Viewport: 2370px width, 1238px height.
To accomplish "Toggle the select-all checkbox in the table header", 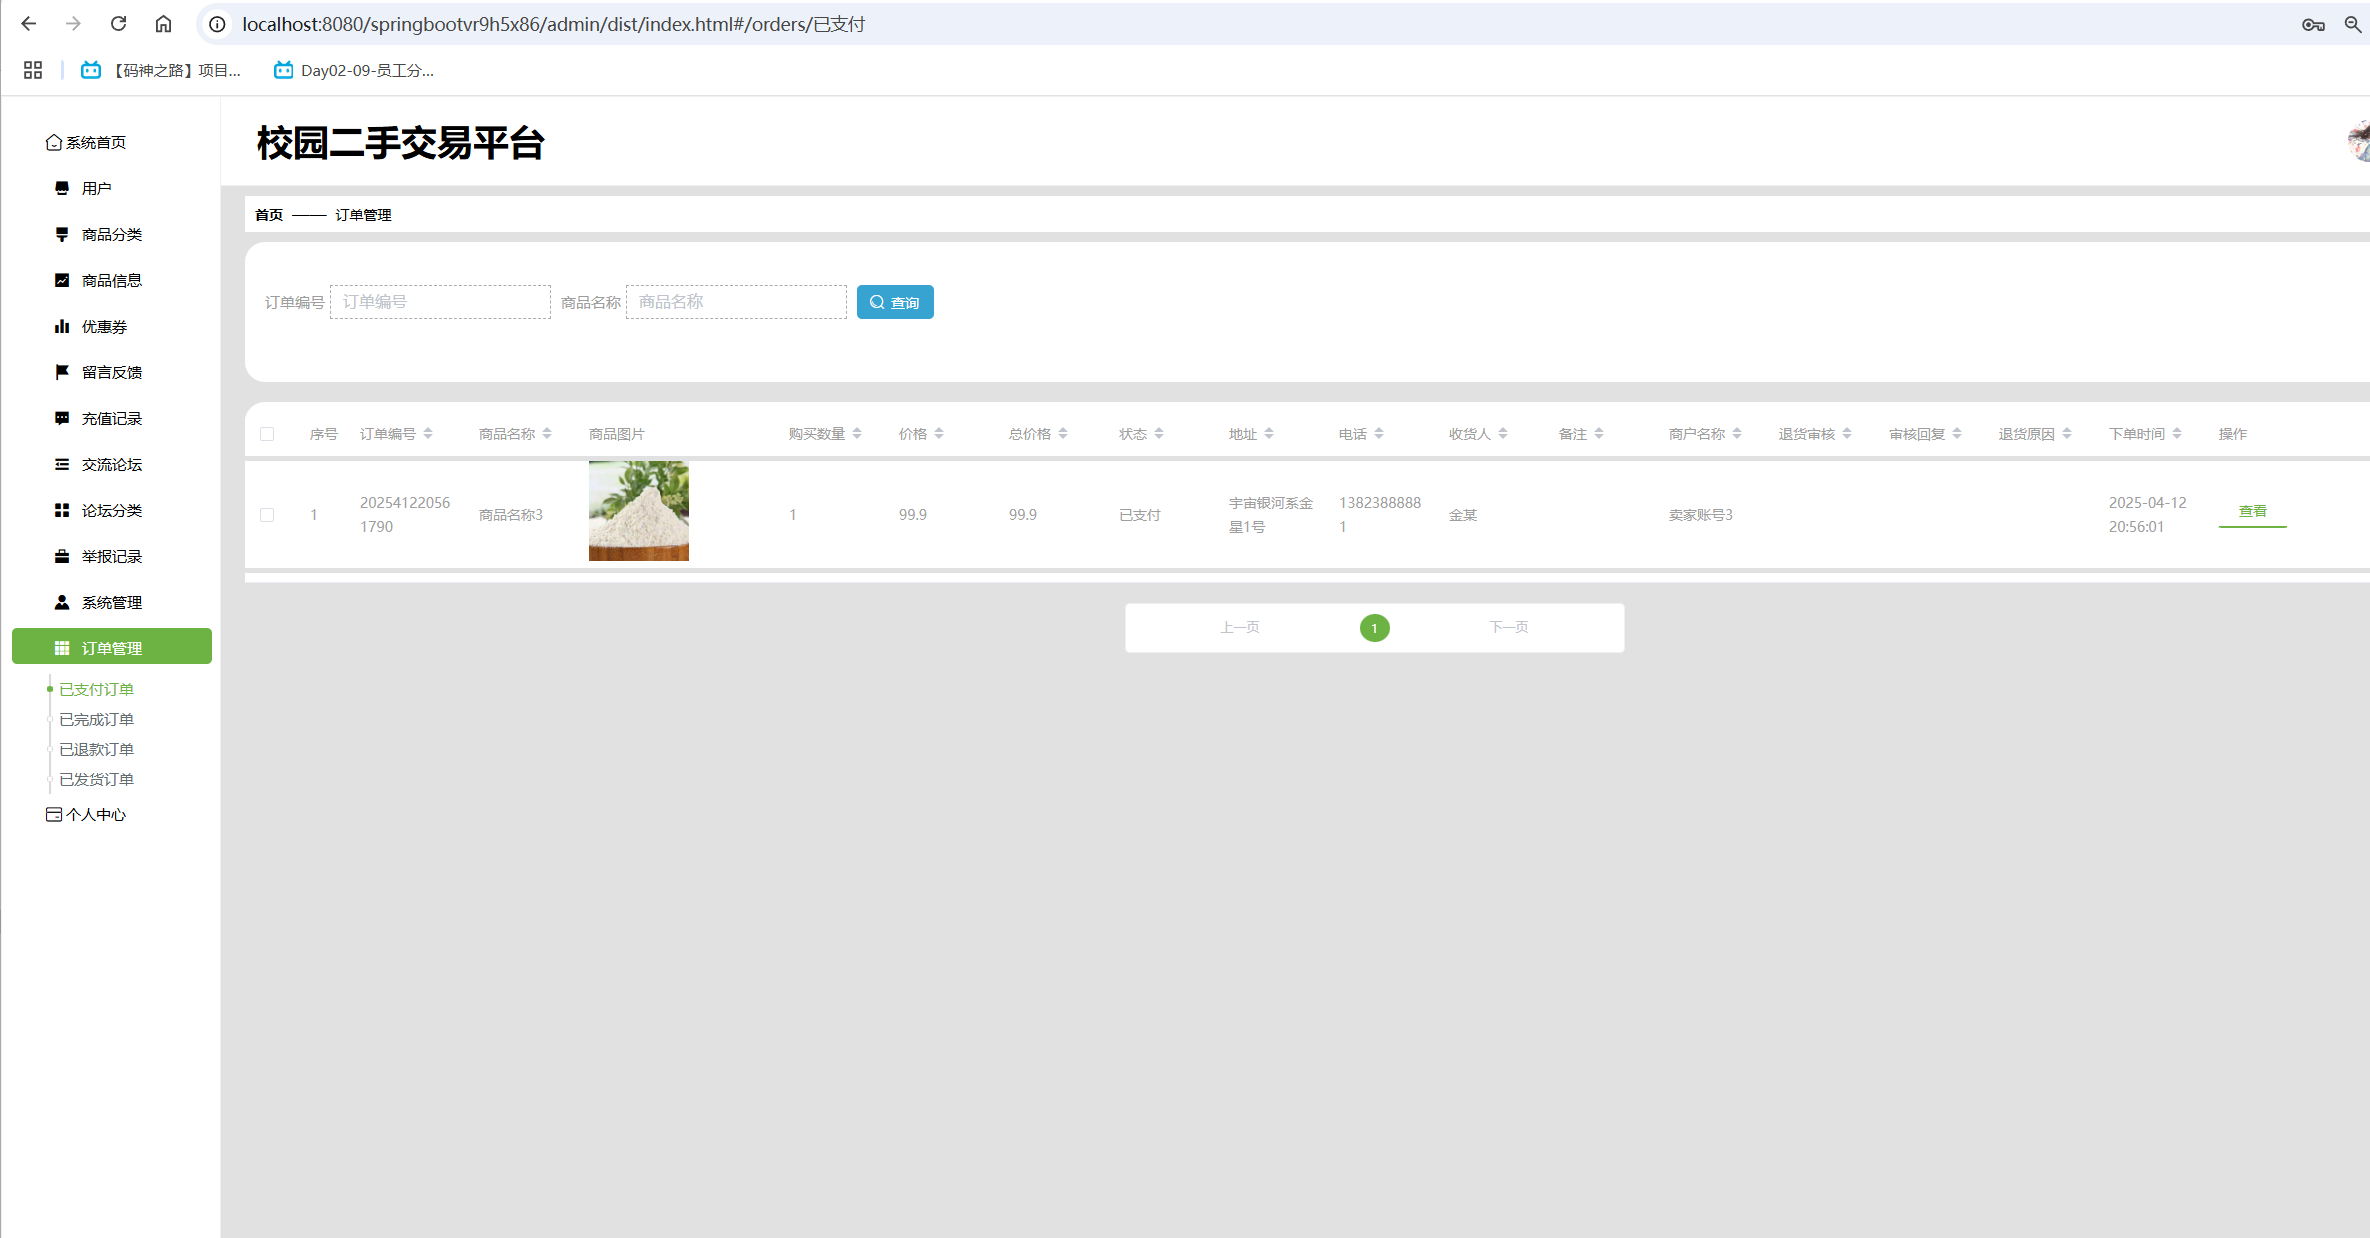I will 267,434.
